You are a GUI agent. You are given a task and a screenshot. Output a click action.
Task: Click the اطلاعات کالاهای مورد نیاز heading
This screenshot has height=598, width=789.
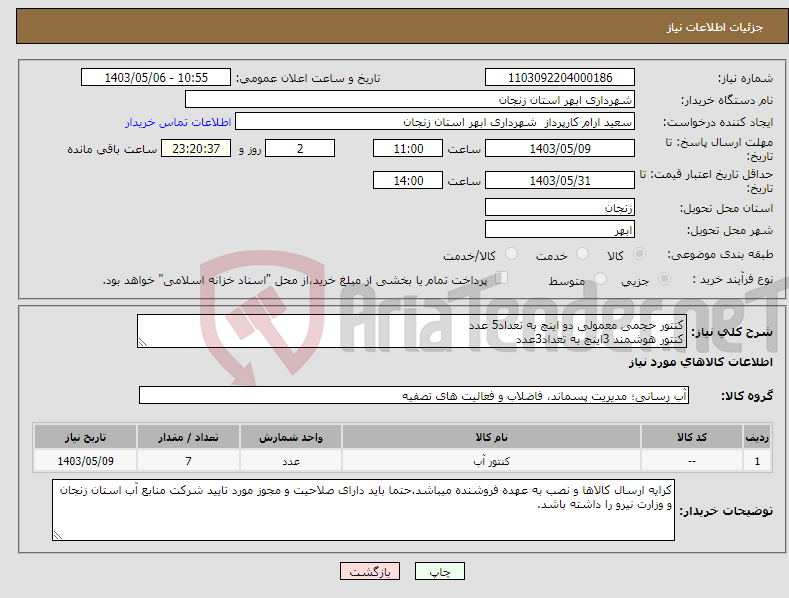point(700,362)
